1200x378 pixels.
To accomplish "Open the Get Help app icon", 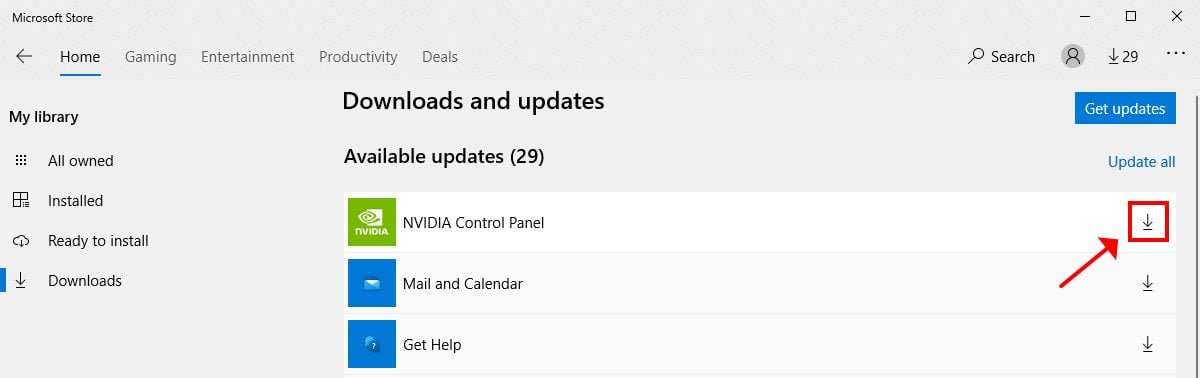I will click(x=372, y=344).
